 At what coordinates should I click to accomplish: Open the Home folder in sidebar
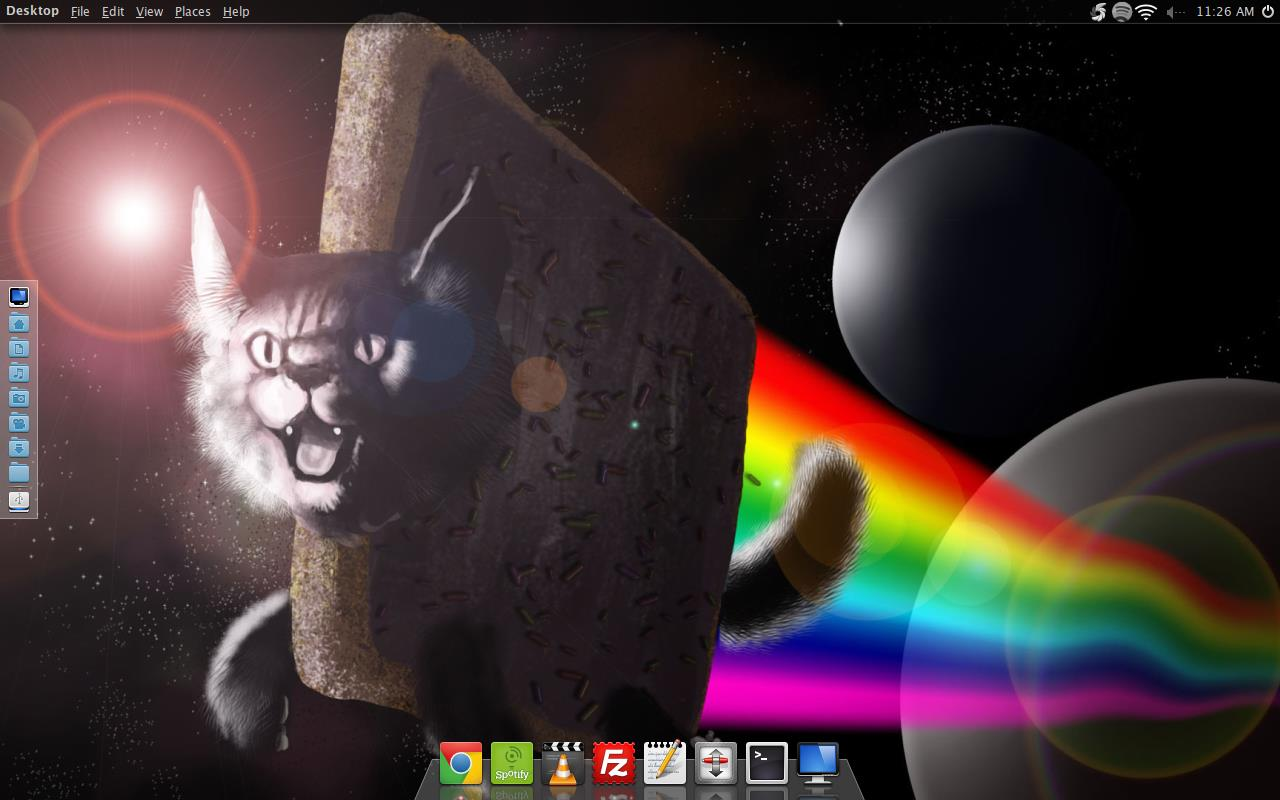[19, 323]
